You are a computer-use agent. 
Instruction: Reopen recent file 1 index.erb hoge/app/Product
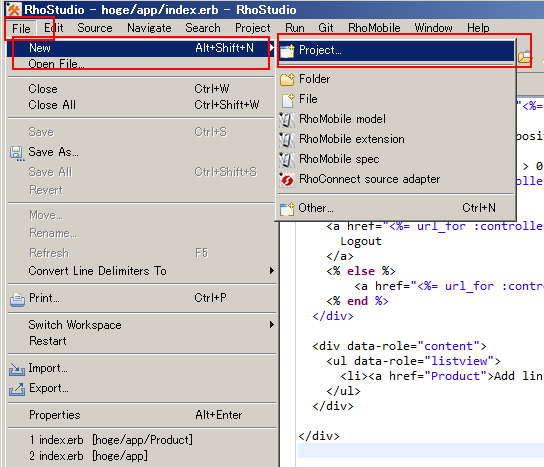tap(141, 440)
